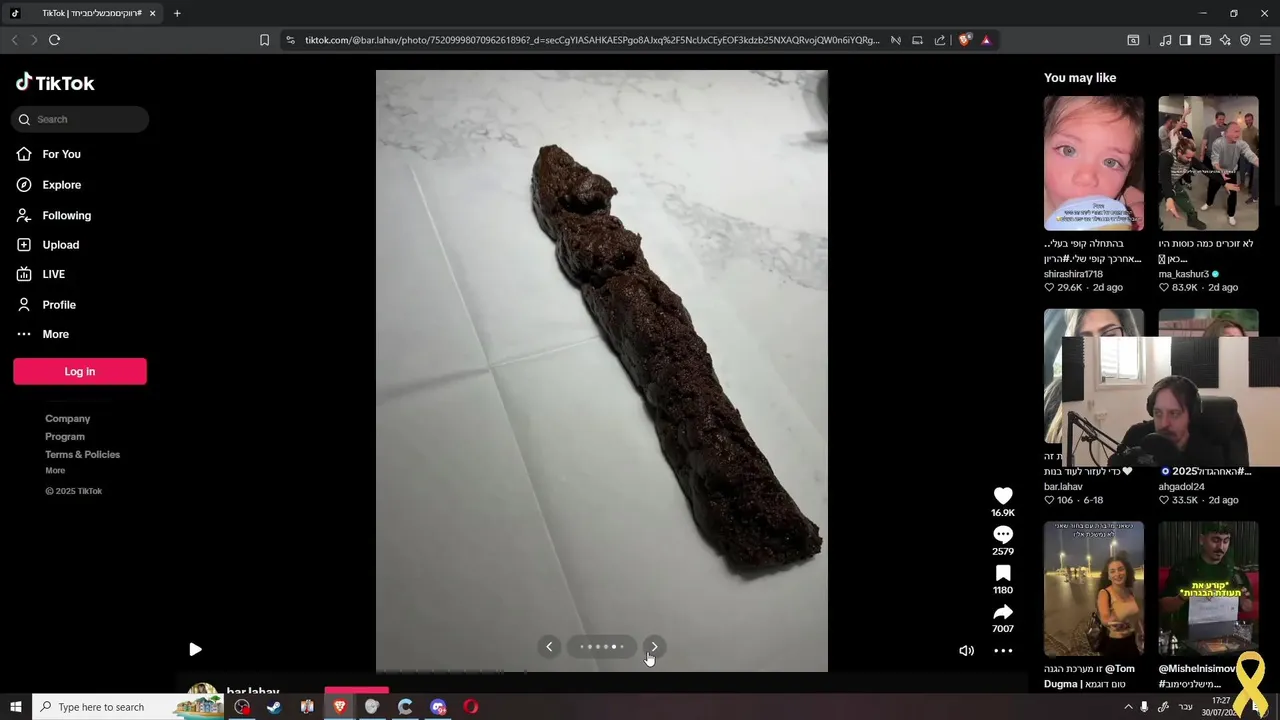Go to previous photo with left chevron
The width and height of the screenshot is (1280, 720).
tap(549, 647)
